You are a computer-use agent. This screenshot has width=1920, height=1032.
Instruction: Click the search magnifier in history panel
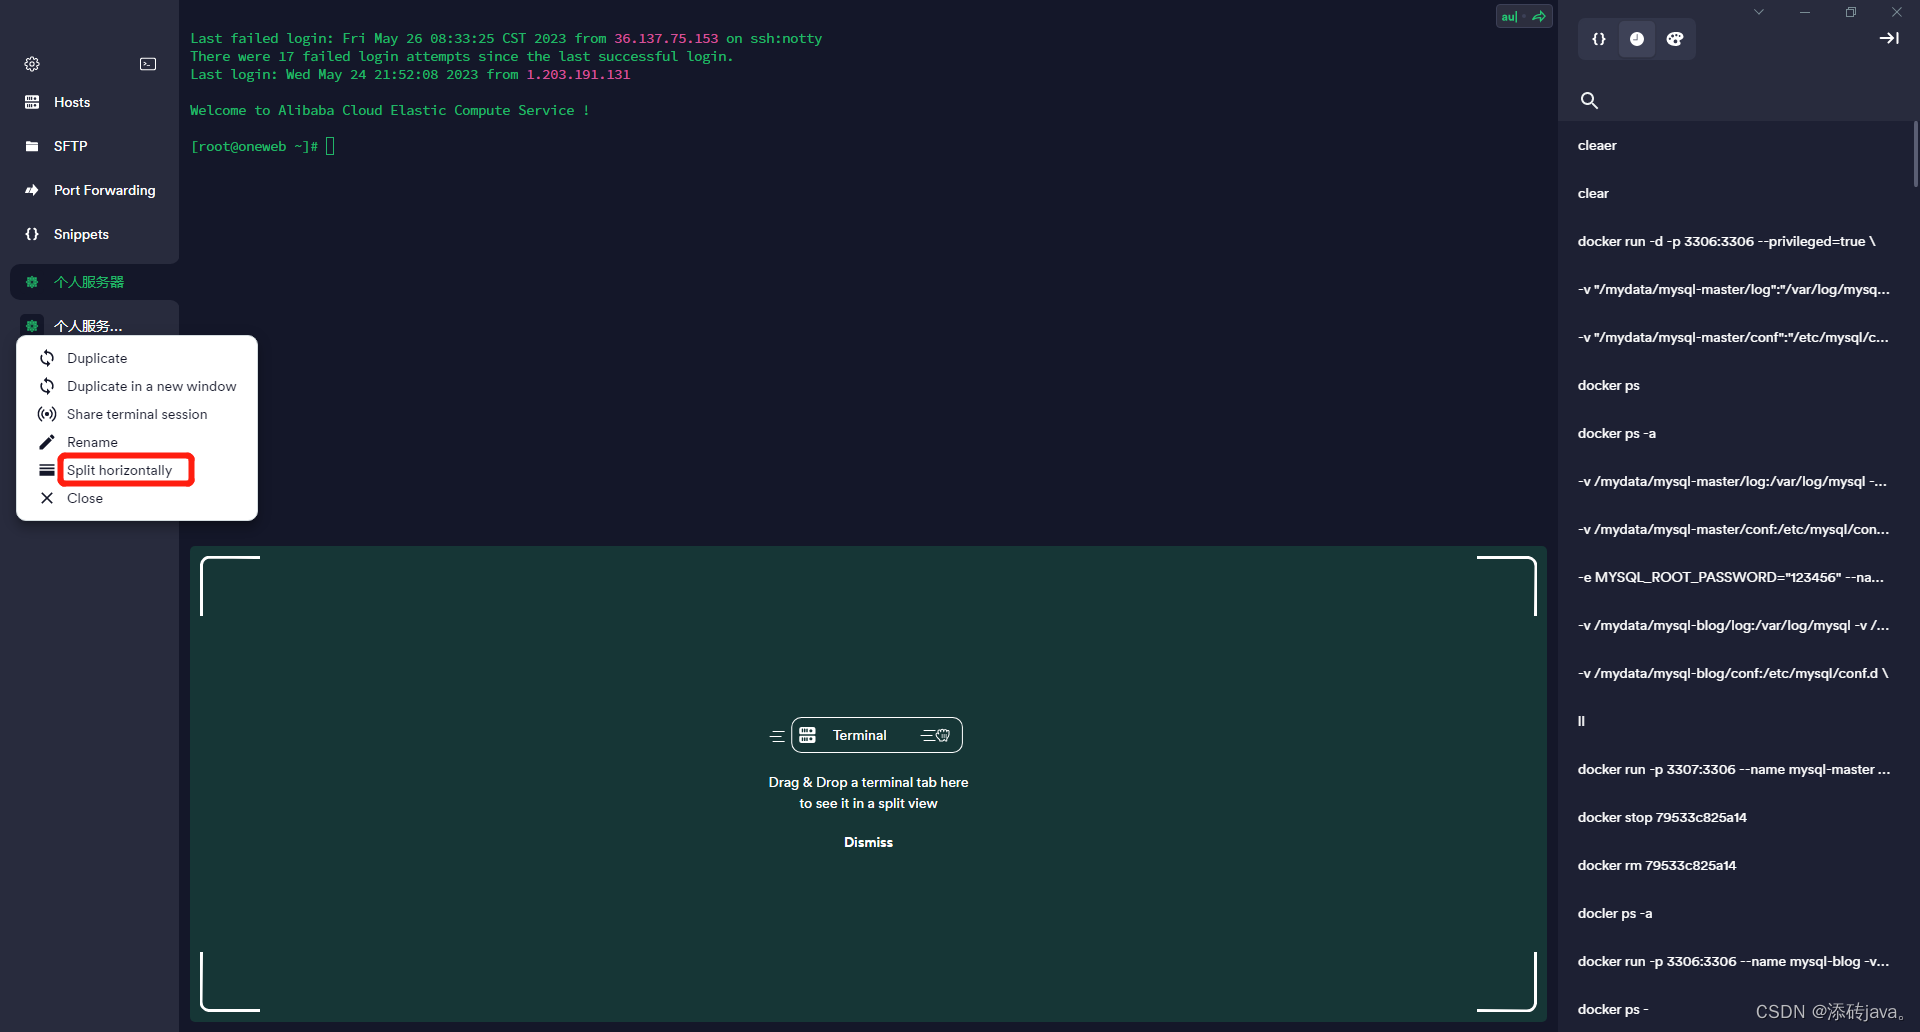[1590, 101]
